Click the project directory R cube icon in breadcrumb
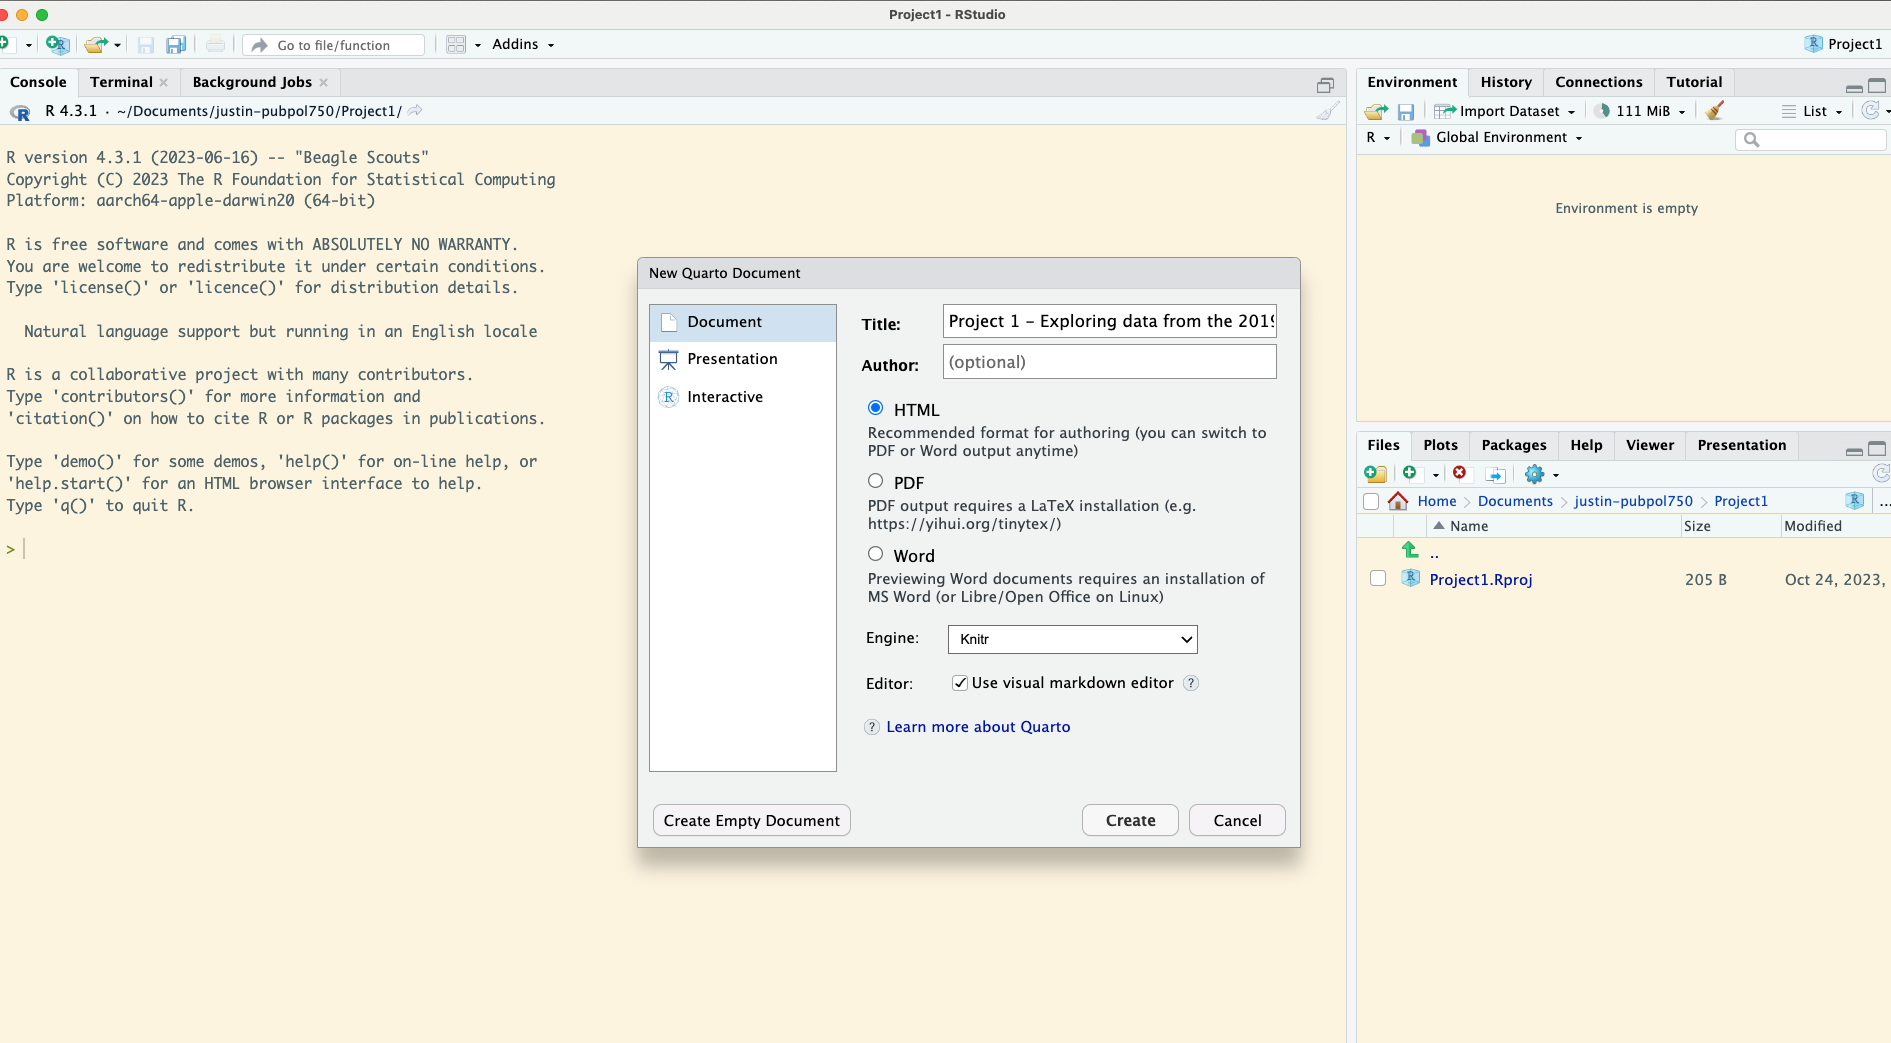1891x1043 pixels. click(x=1855, y=501)
